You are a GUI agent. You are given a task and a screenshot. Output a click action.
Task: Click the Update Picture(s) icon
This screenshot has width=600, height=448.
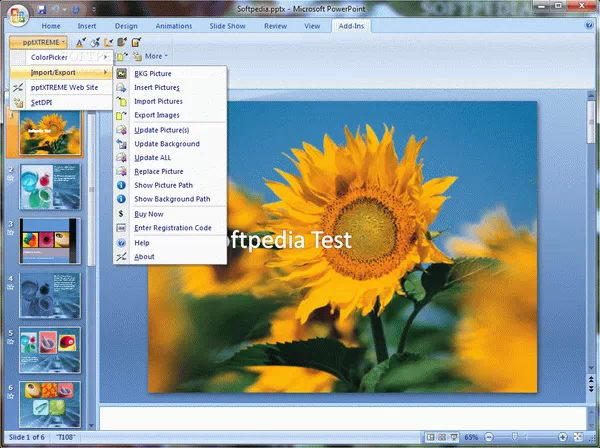[121, 130]
